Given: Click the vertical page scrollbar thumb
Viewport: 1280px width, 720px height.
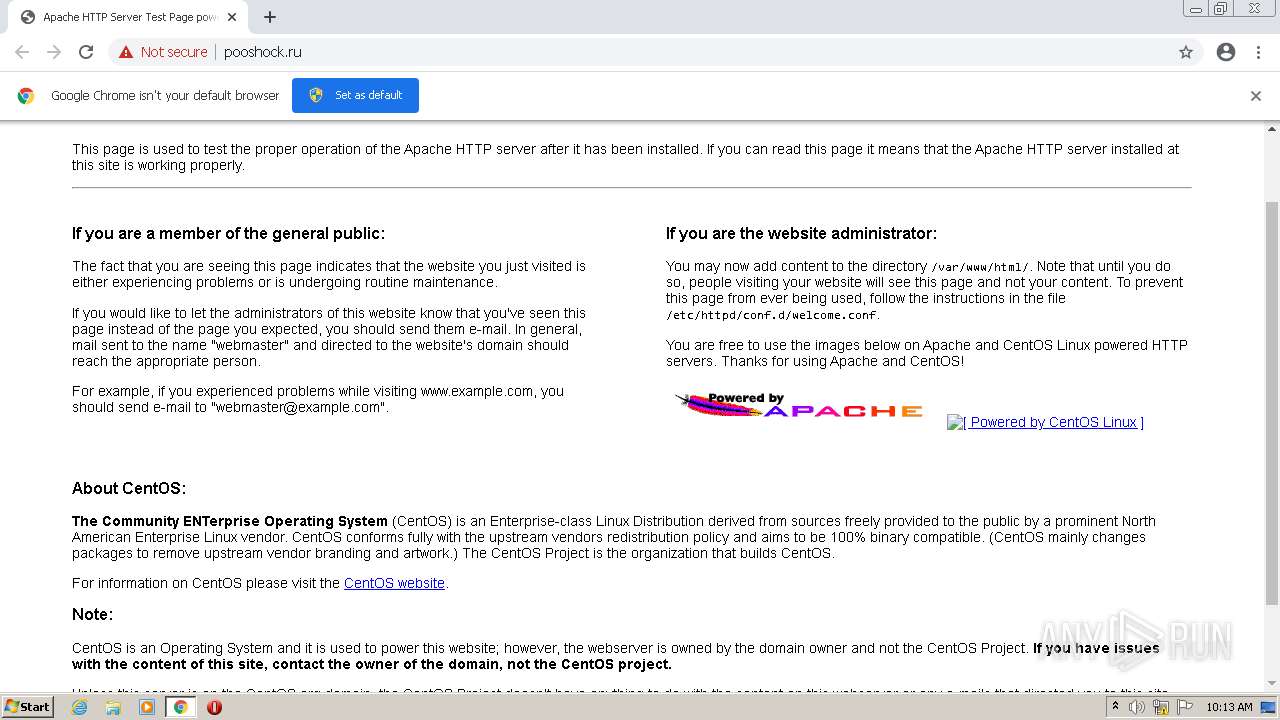Looking at the screenshot, I should pyautogui.click(x=1272, y=403).
